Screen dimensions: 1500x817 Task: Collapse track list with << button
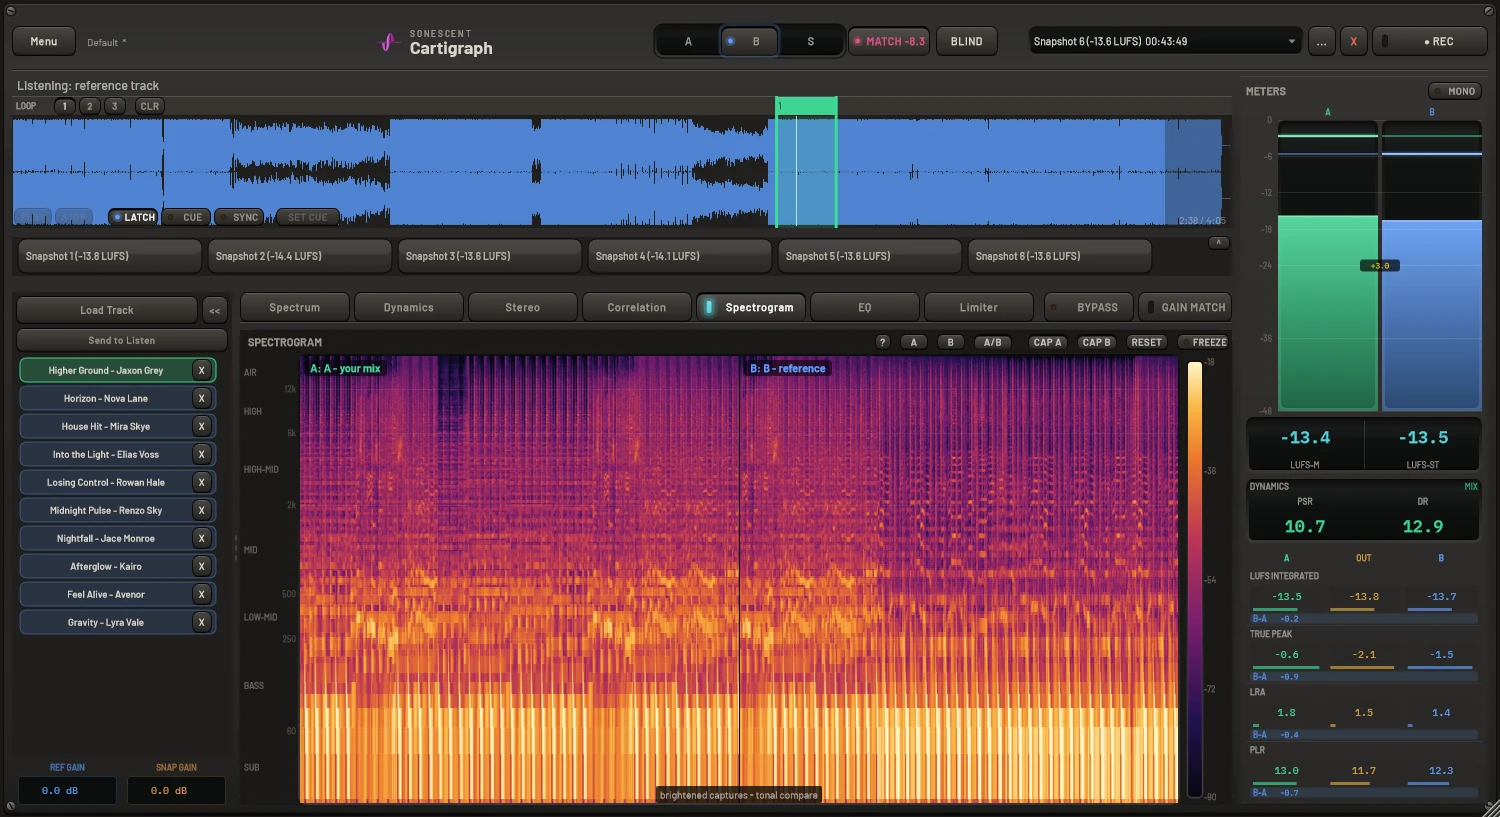[215, 310]
